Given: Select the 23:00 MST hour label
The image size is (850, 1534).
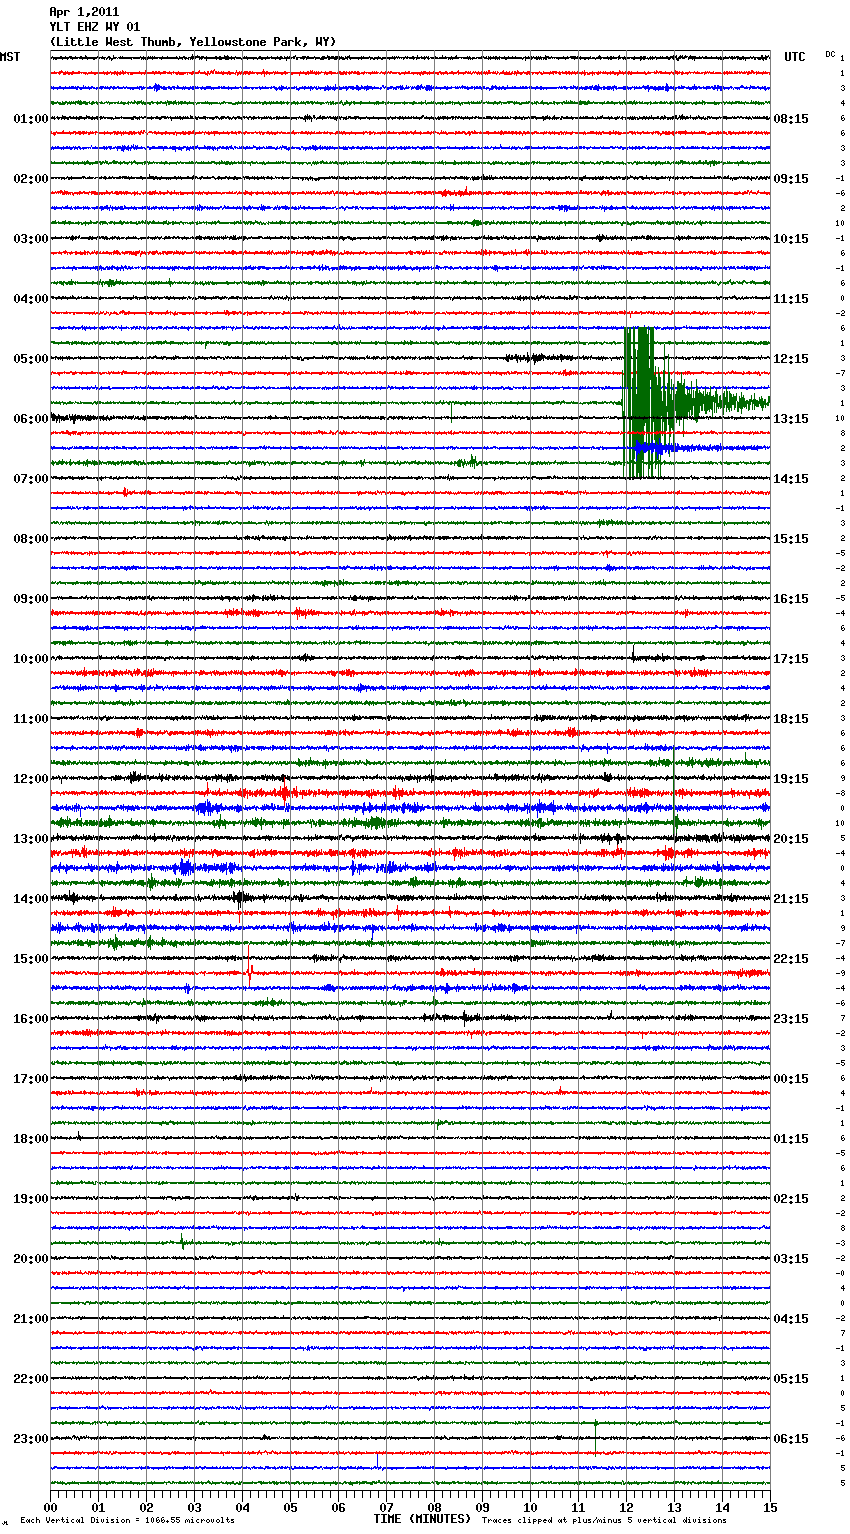Looking at the screenshot, I should point(30,1439).
